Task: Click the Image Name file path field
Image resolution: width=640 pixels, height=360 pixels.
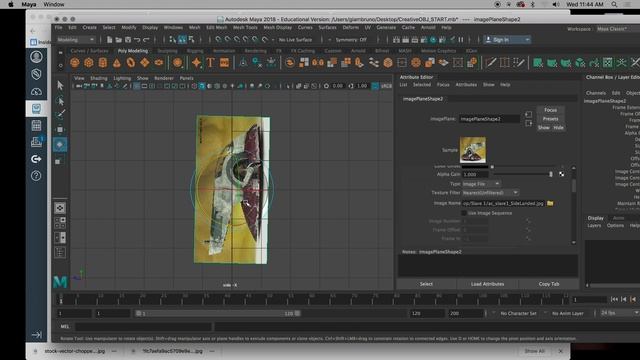Action: [x=503, y=203]
